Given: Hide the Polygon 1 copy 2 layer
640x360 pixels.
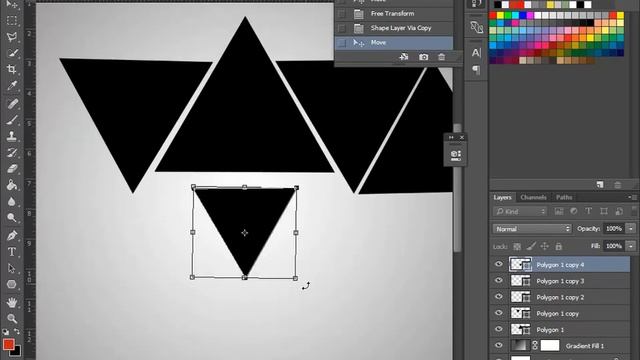Looking at the screenshot, I should pyautogui.click(x=498, y=297).
